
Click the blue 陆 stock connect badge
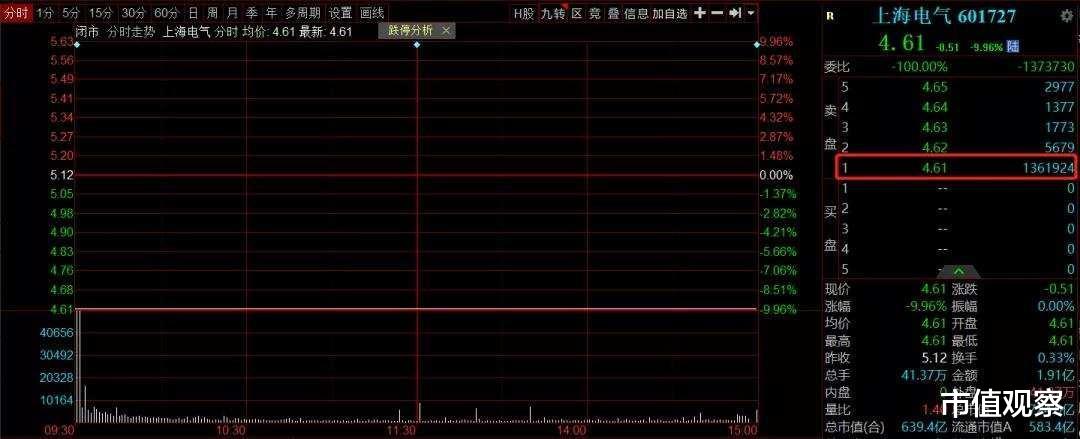[1013, 47]
